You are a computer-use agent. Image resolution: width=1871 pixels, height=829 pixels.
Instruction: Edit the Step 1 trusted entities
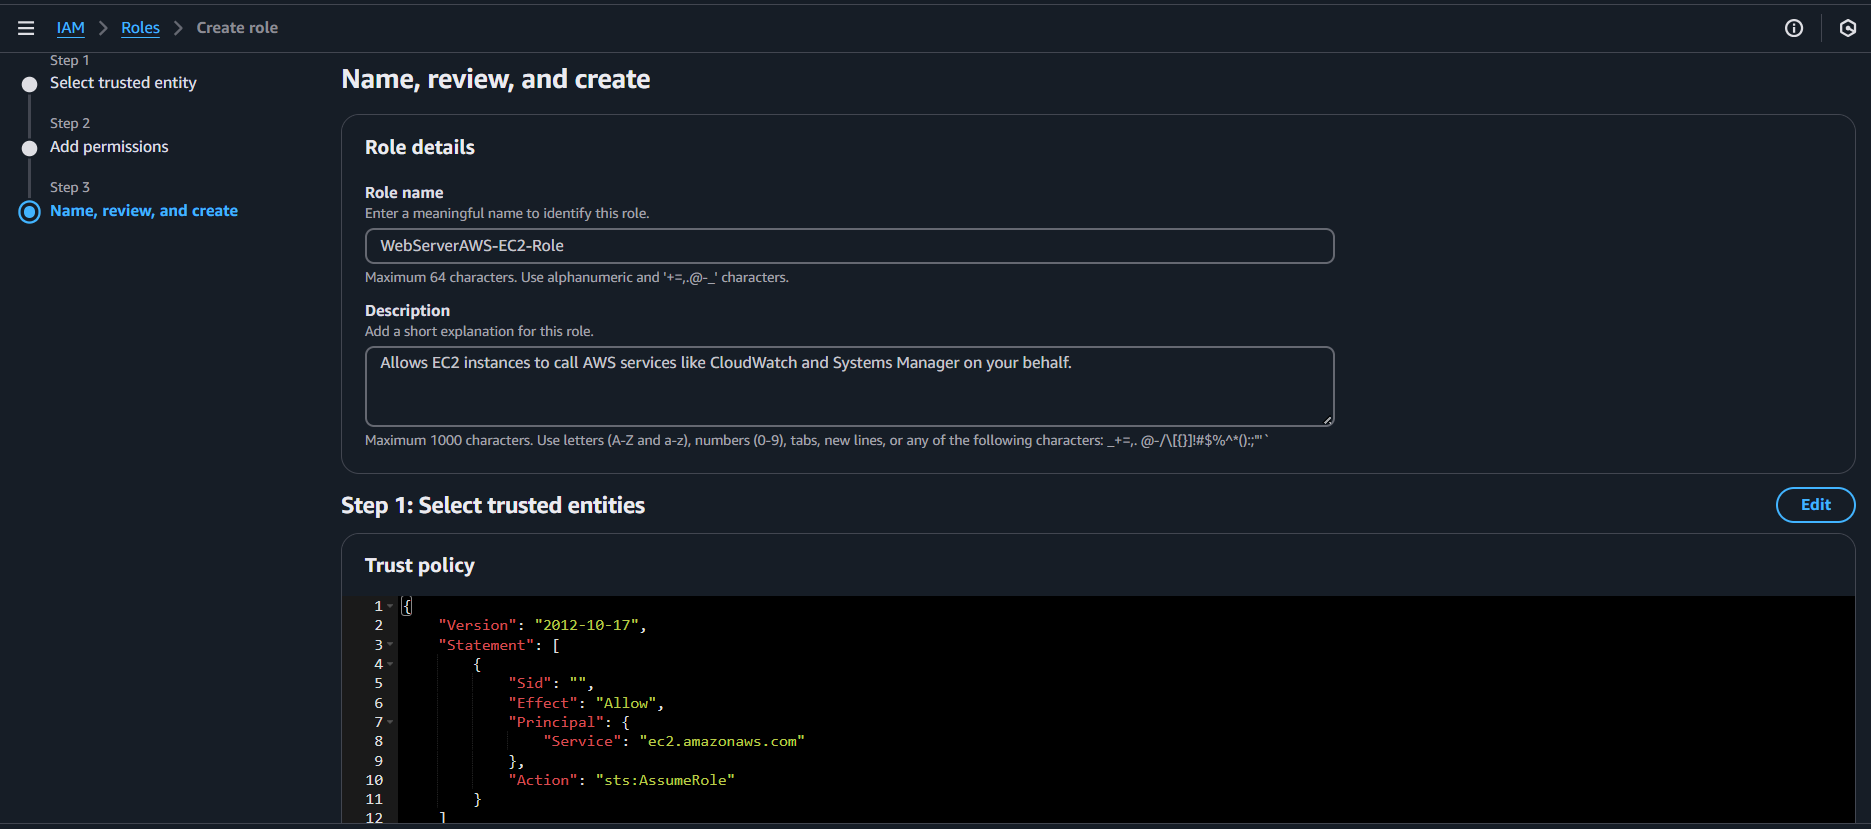pyautogui.click(x=1815, y=505)
